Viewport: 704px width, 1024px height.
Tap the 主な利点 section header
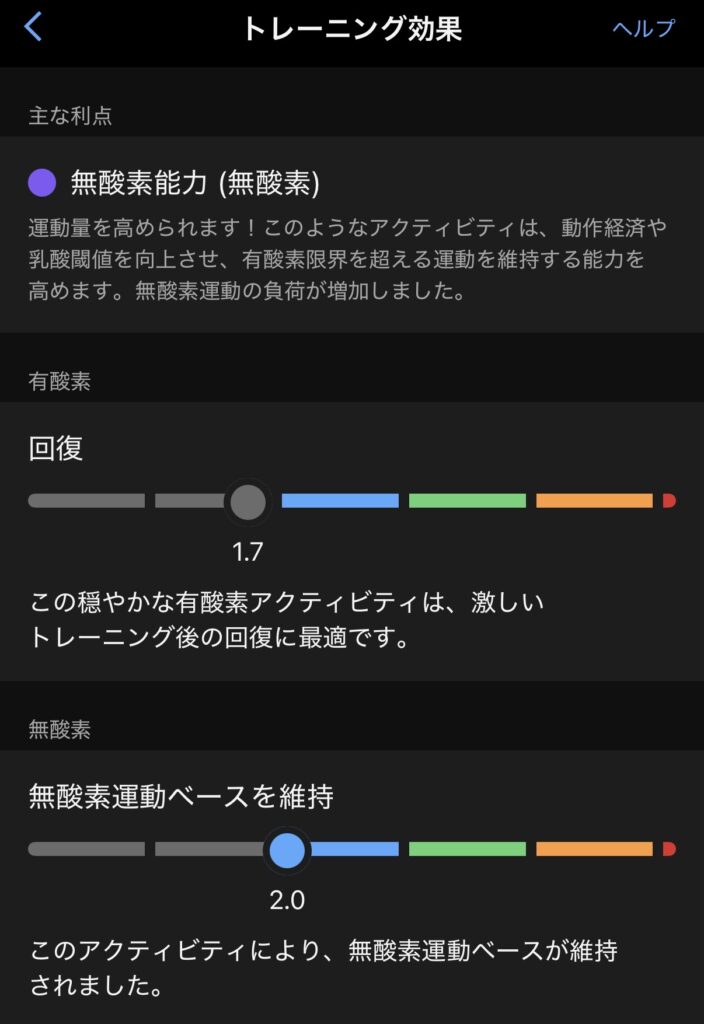pyautogui.click(x=70, y=115)
